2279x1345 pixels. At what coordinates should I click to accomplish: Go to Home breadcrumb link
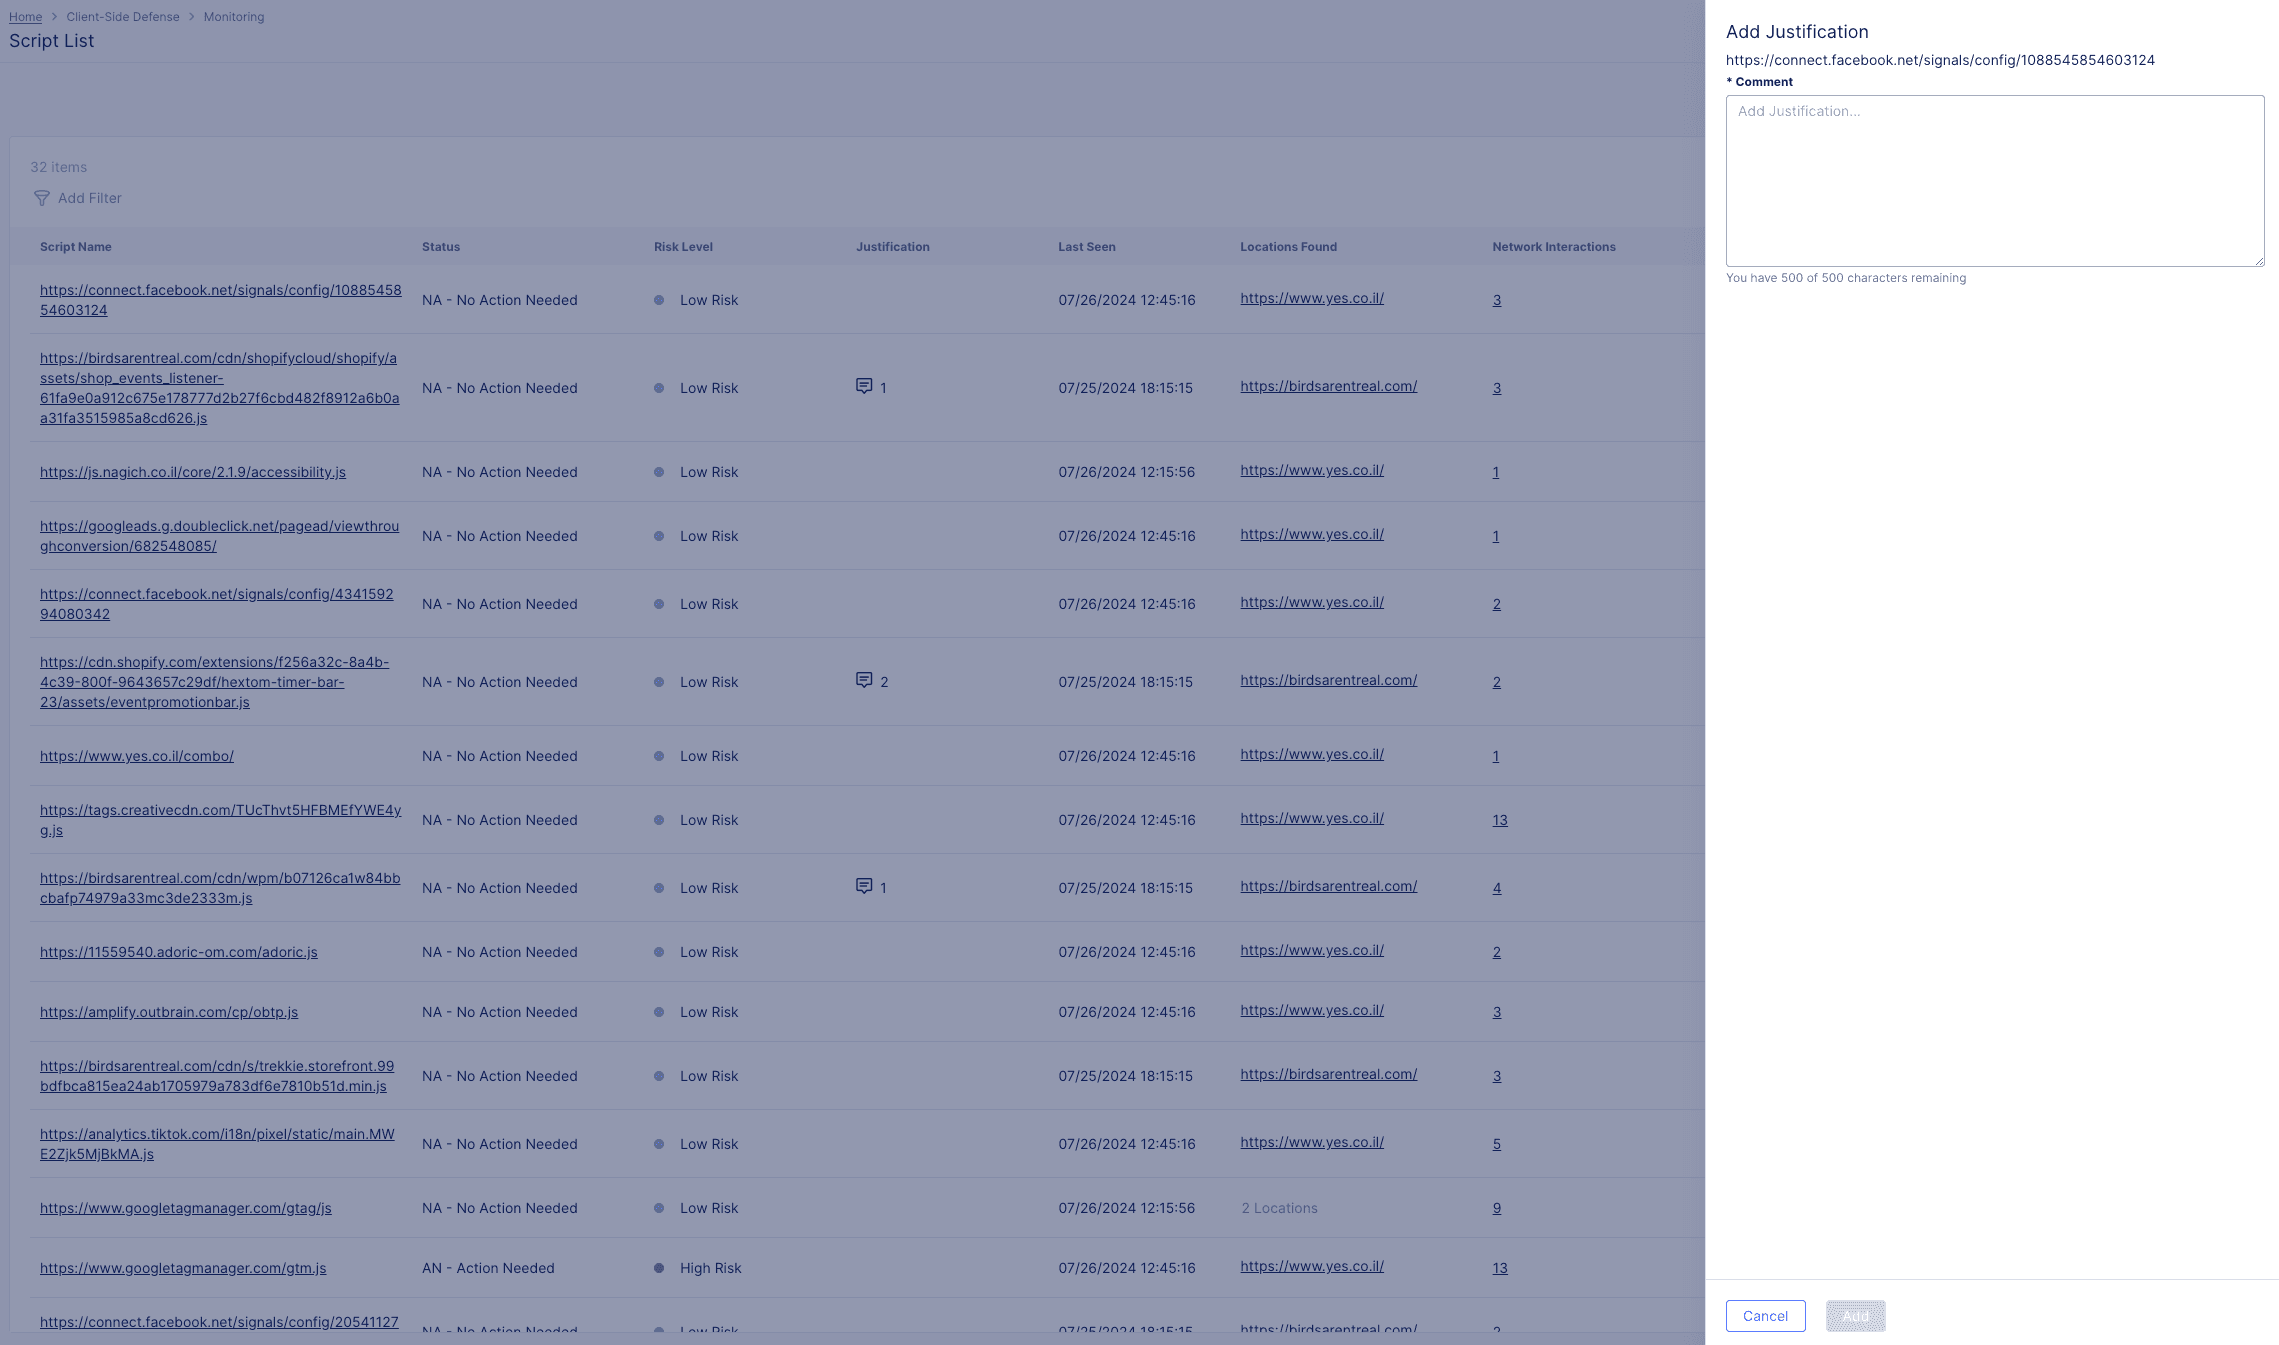25,17
